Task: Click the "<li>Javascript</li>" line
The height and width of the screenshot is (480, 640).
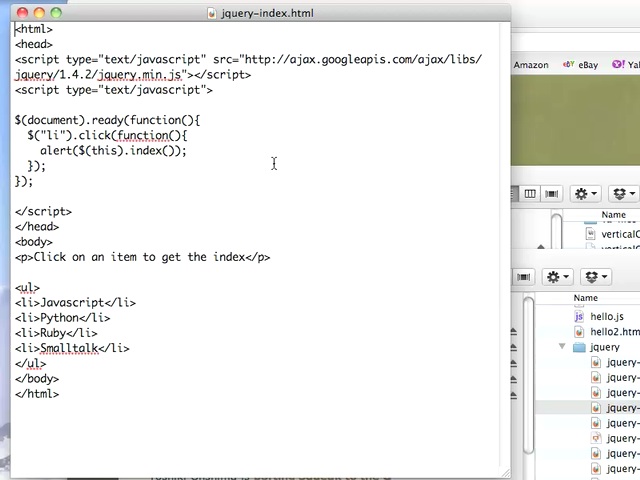Action: (x=75, y=302)
